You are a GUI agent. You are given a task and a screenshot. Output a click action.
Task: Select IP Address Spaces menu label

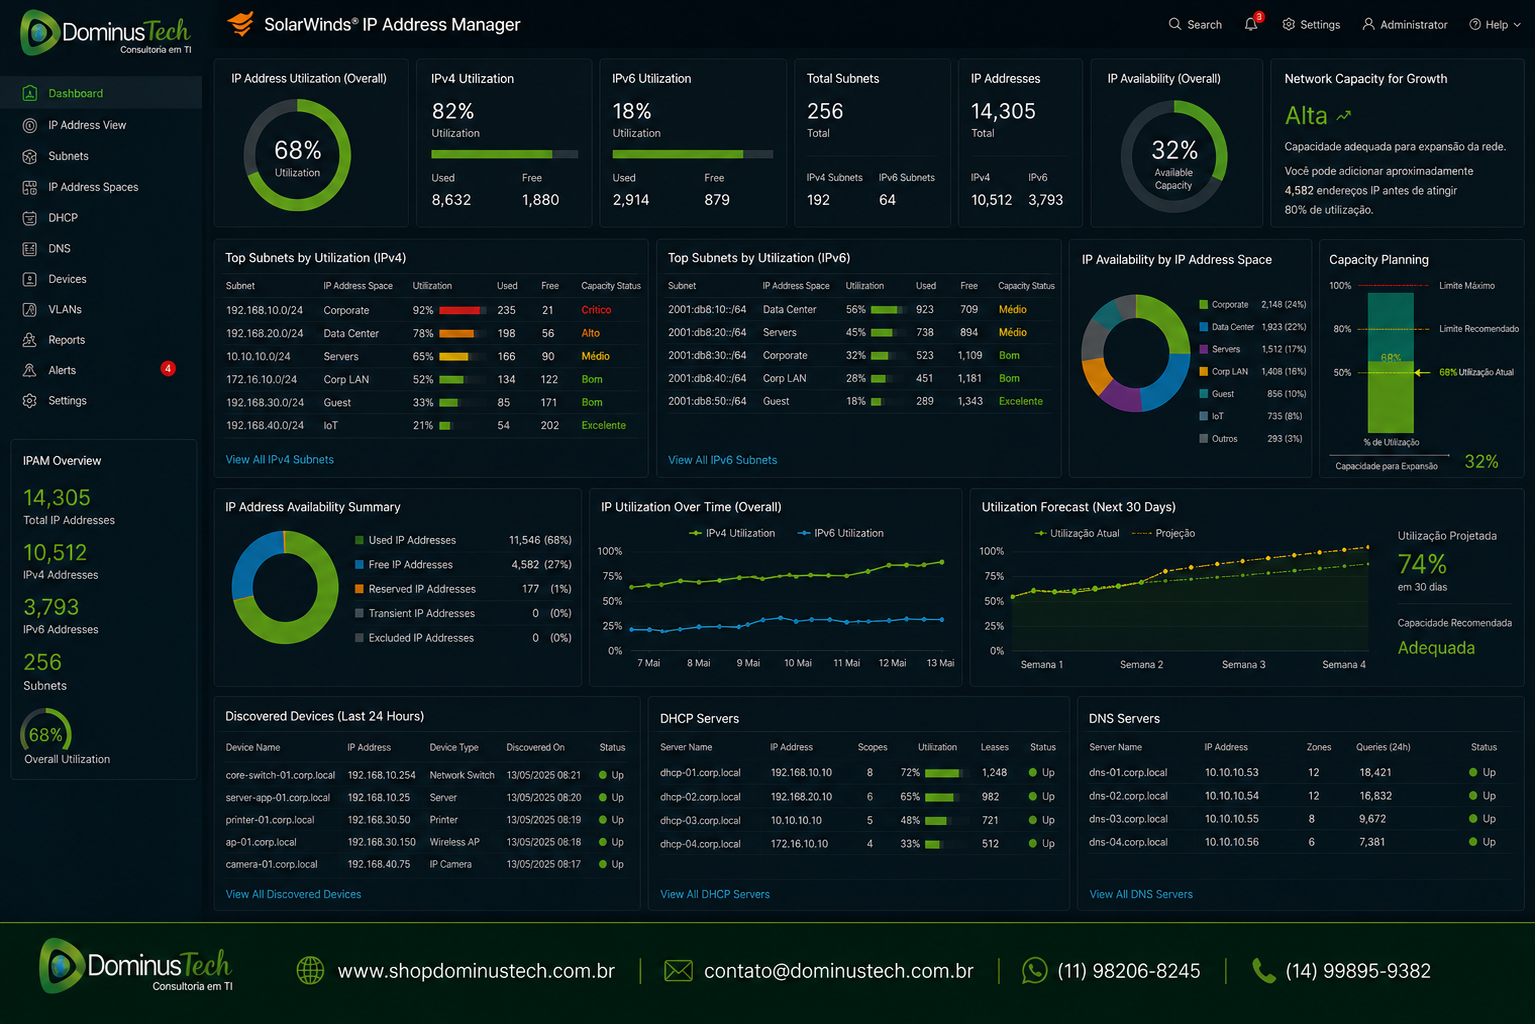click(93, 187)
